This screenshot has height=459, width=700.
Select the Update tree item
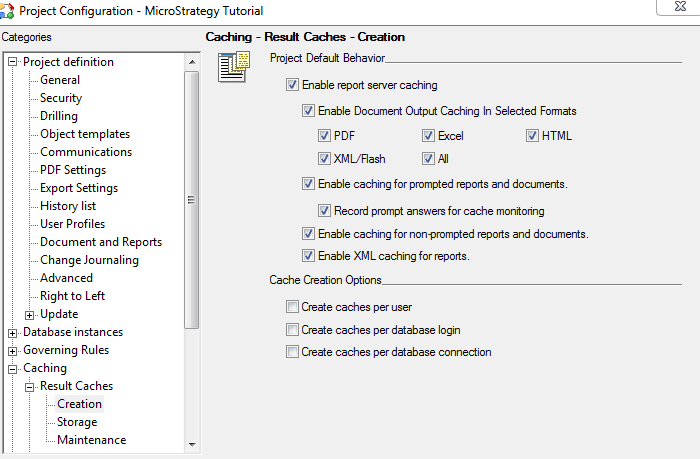pyautogui.click(x=59, y=314)
